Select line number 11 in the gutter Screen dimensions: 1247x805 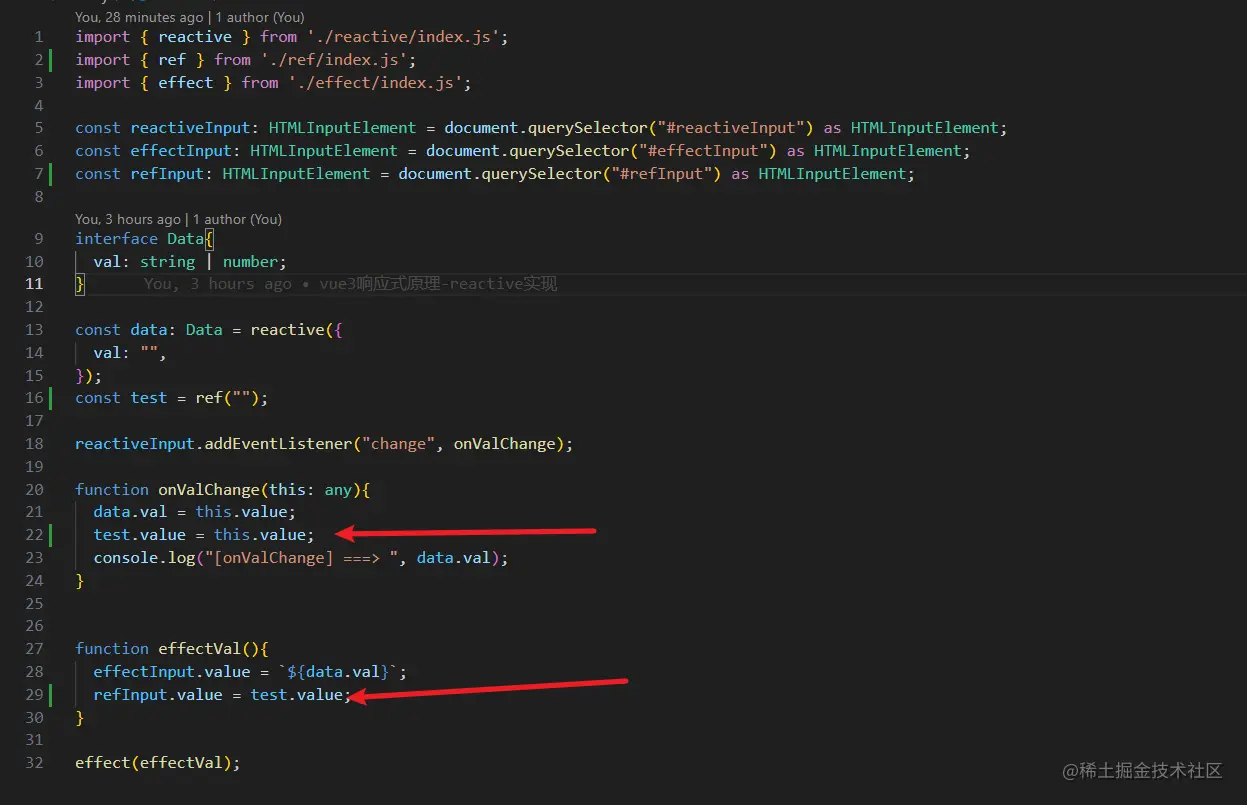point(35,284)
